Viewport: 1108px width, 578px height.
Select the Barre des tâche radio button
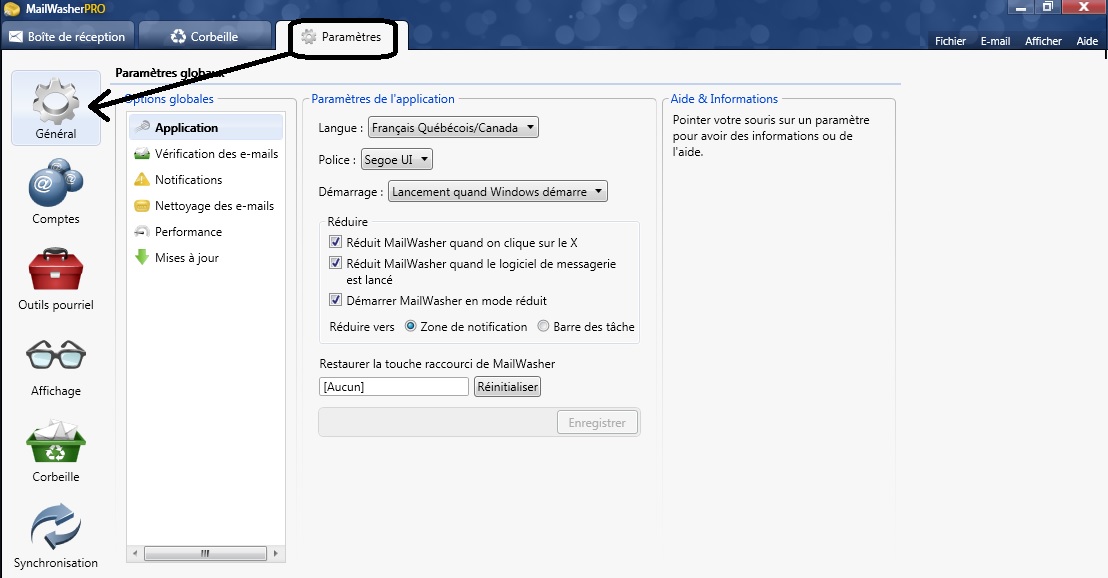[x=543, y=326]
